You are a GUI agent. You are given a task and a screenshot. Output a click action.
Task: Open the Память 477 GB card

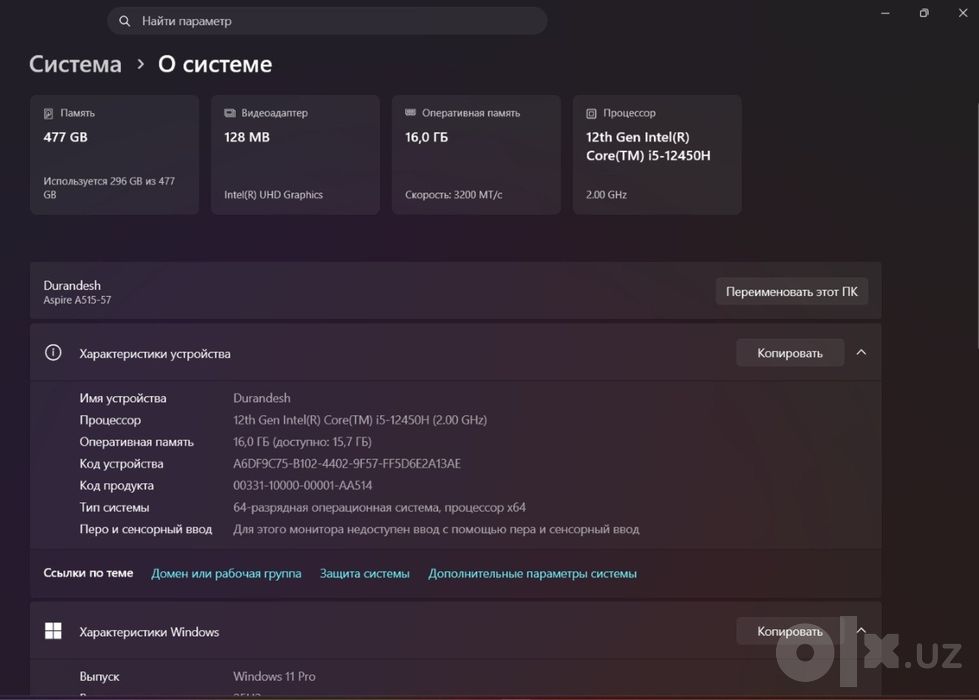pyautogui.click(x=114, y=155)
